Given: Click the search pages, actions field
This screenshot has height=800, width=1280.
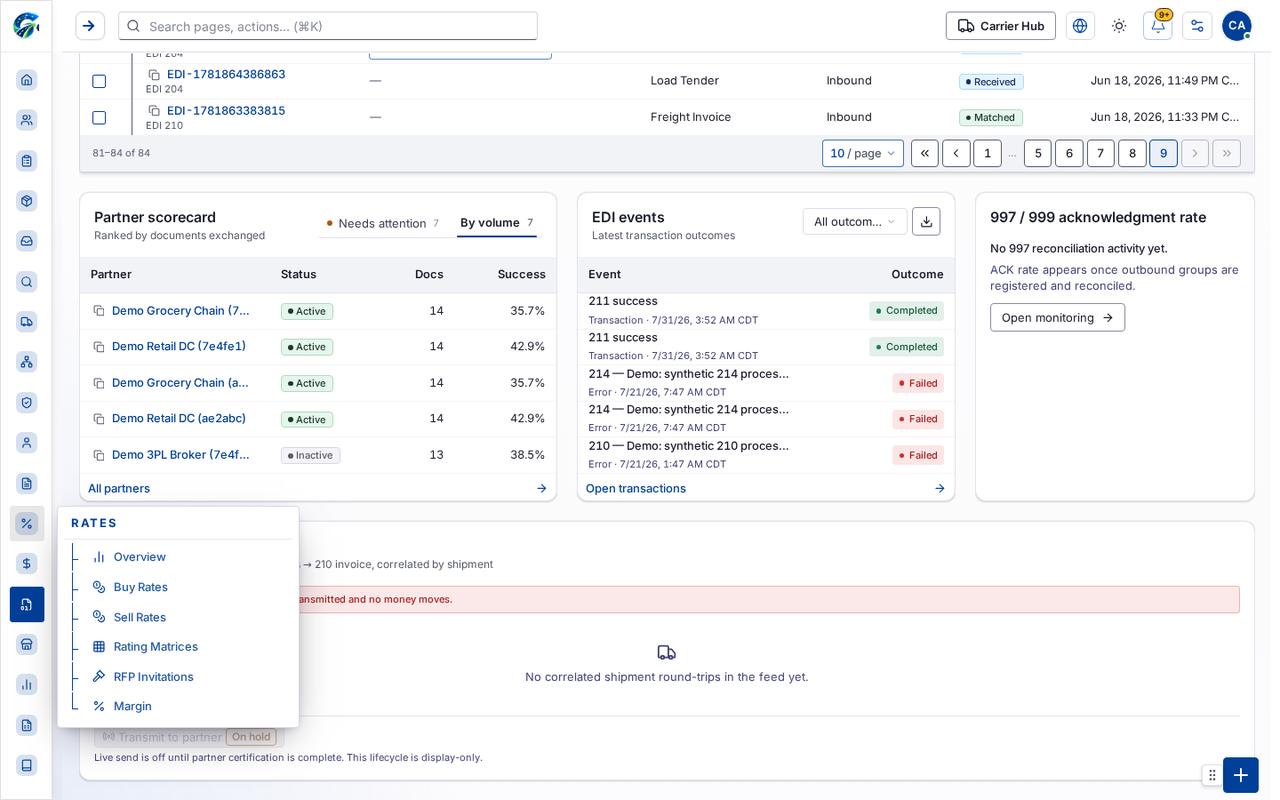Looking at the screenshot, I should [328, 26].
